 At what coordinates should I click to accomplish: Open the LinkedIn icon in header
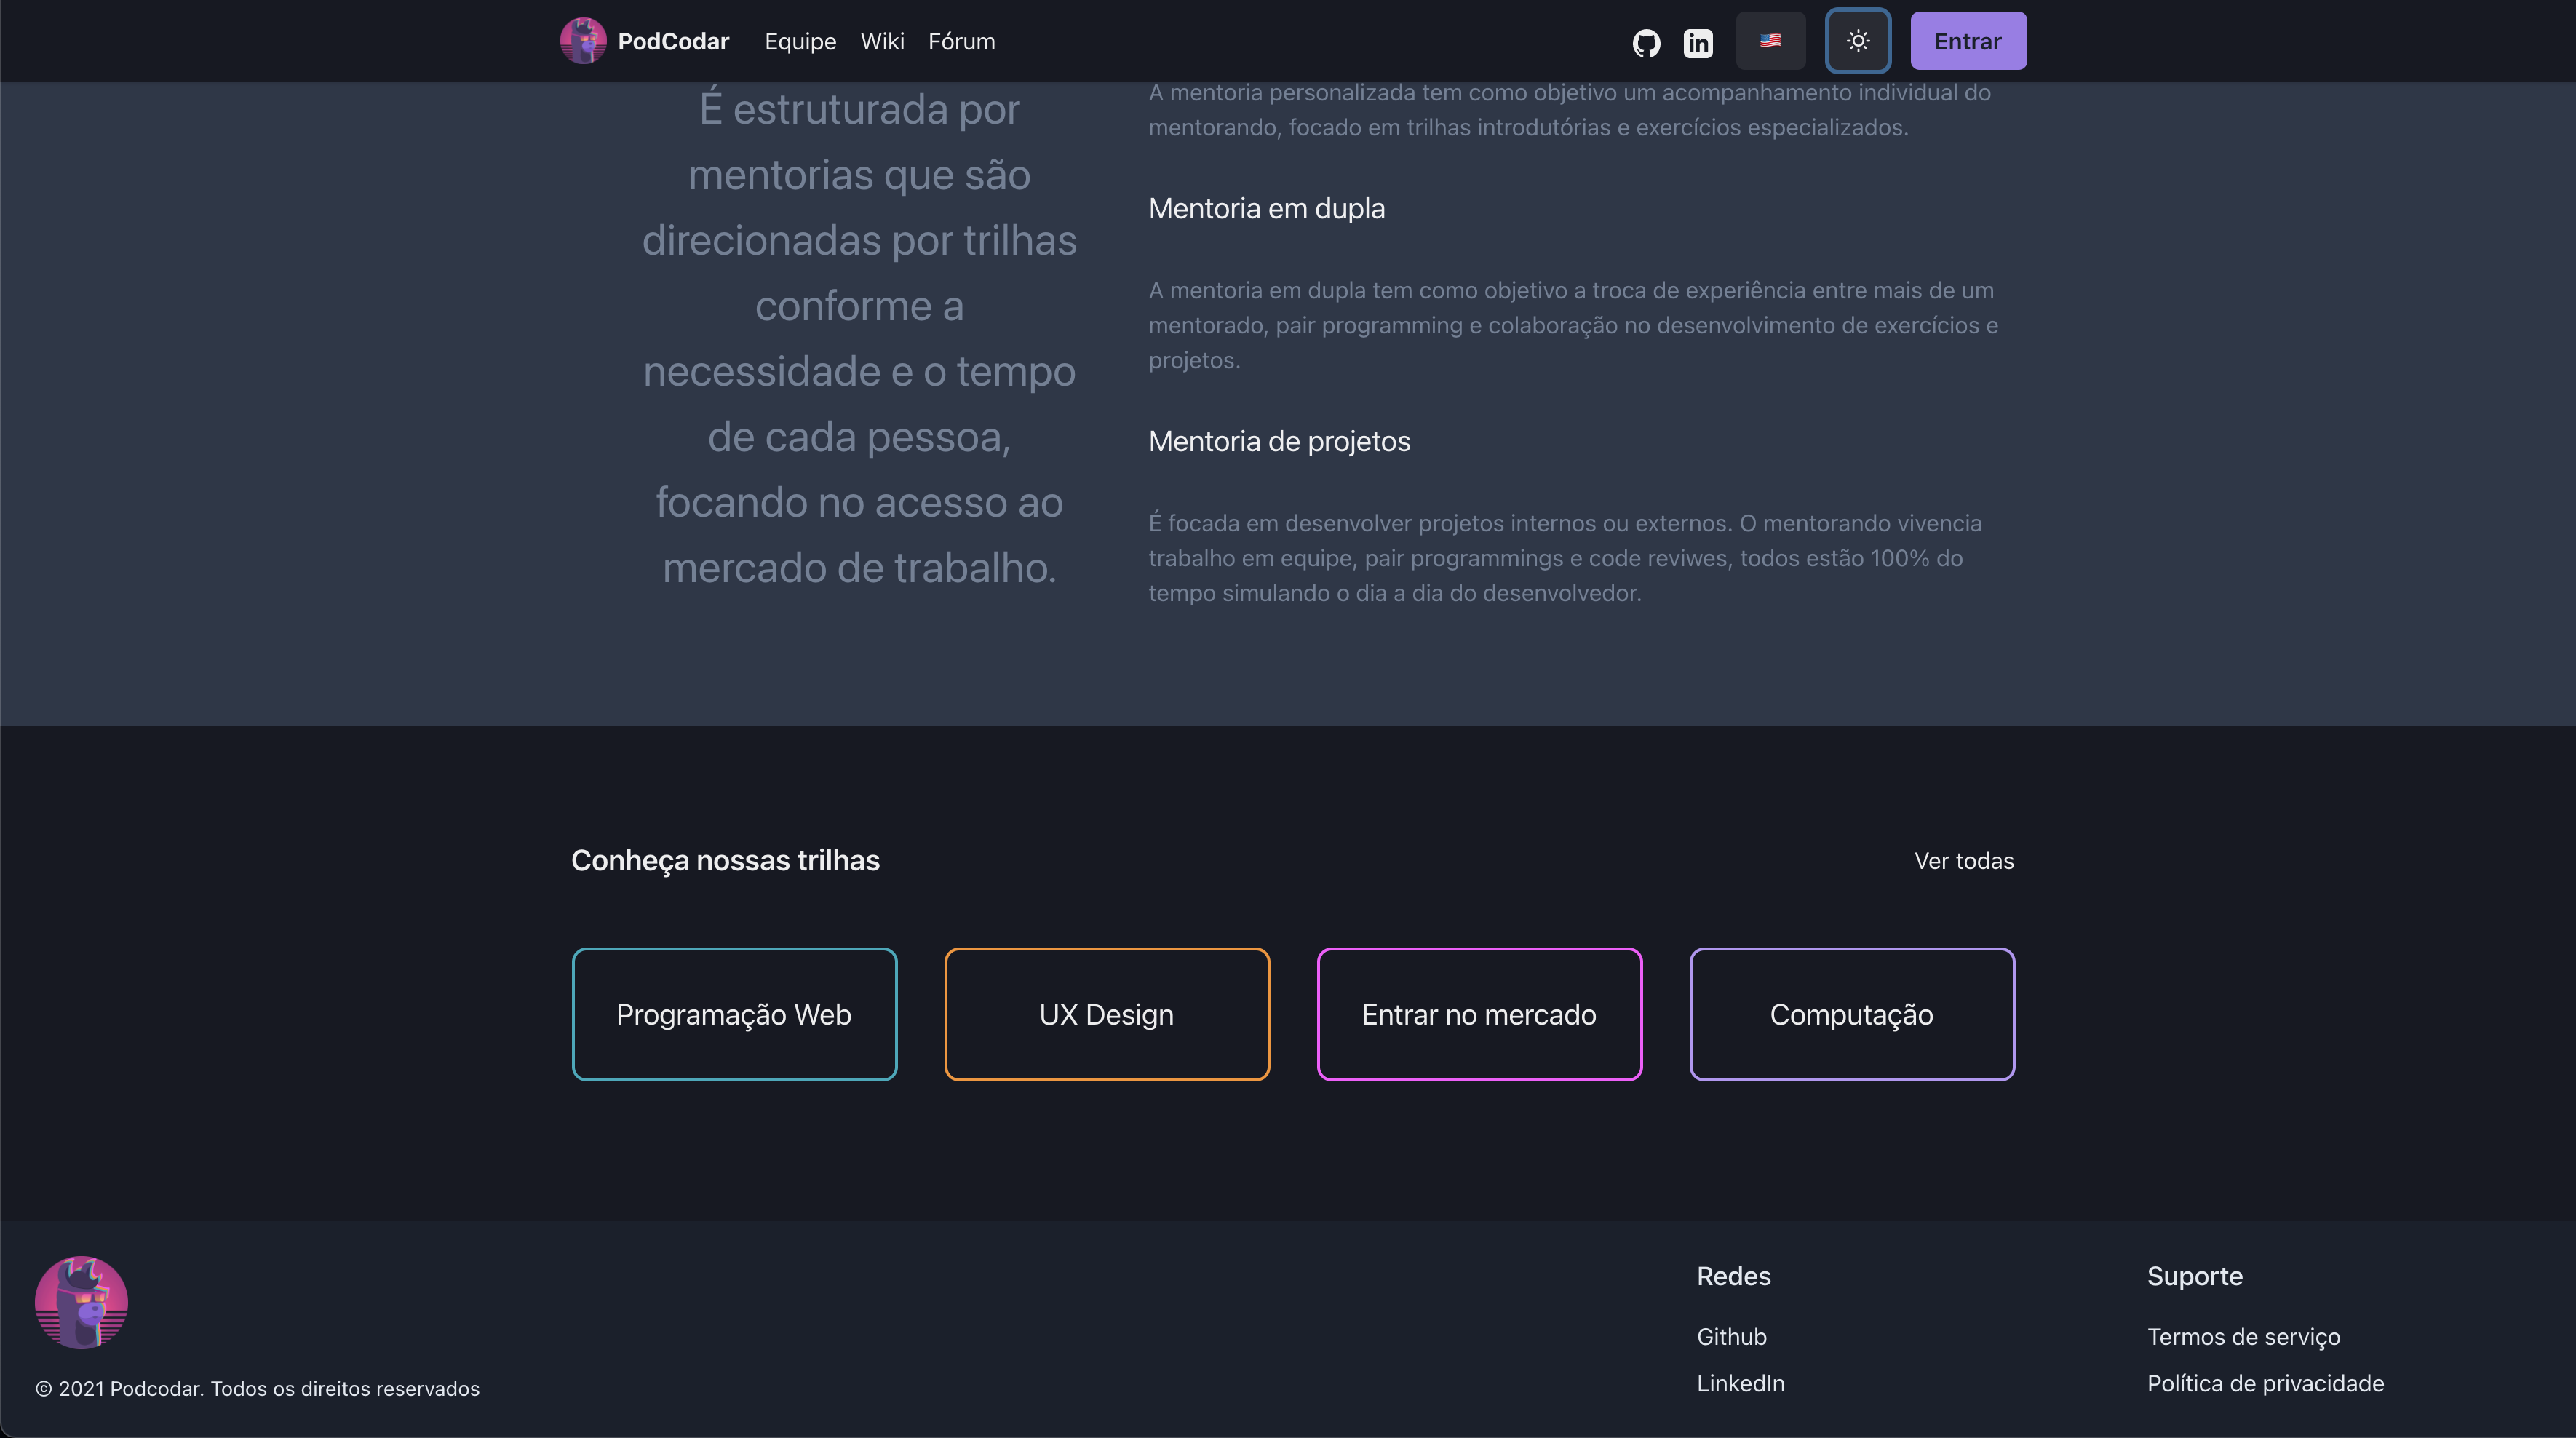click(1698, 42)
